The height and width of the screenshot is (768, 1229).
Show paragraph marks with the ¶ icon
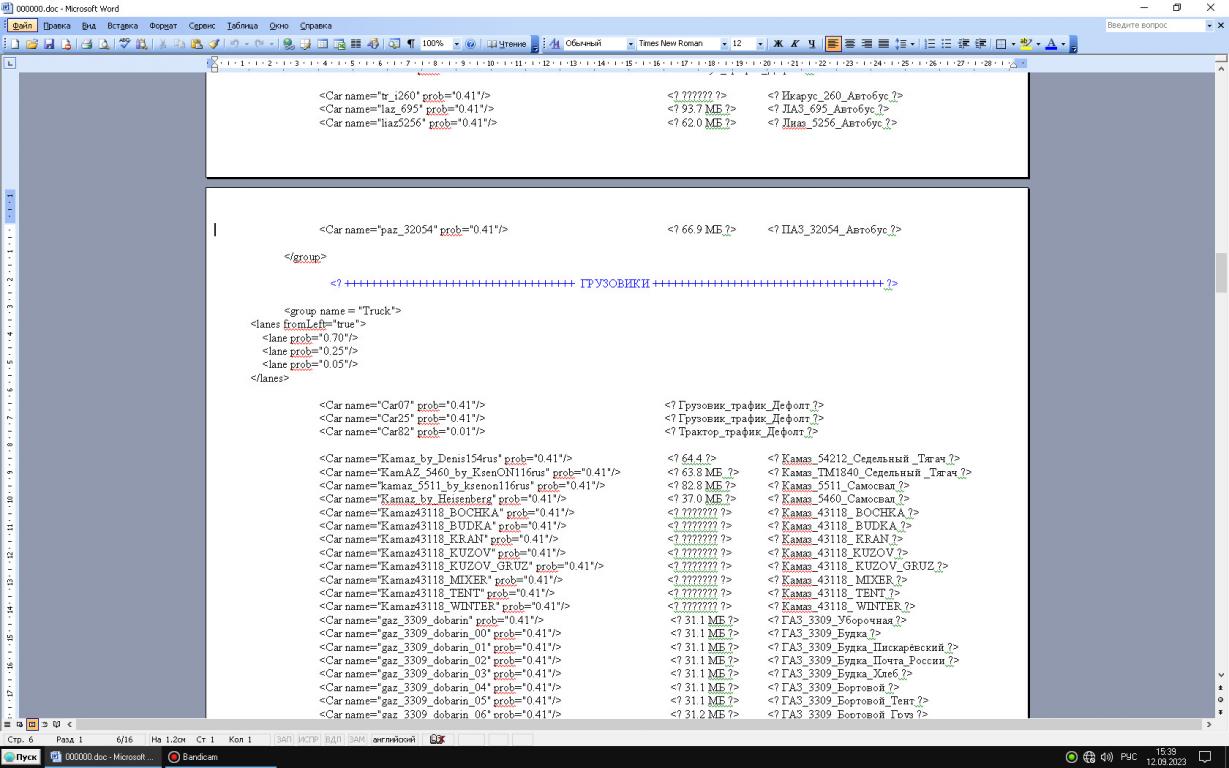(x=410, y=44)
